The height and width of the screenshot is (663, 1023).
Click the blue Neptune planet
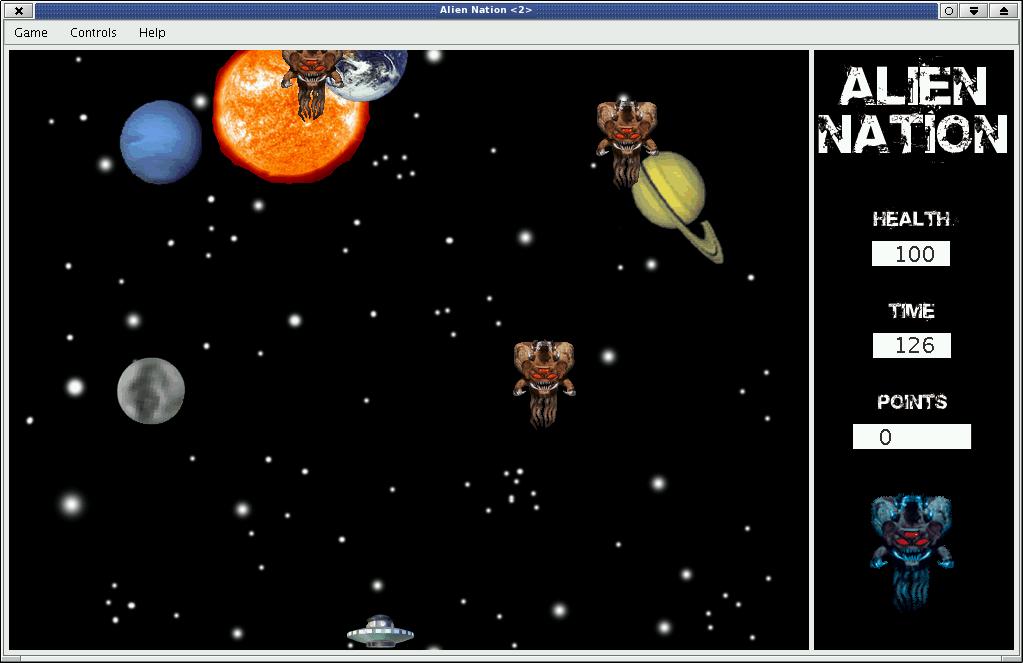[x=160, y=142]
